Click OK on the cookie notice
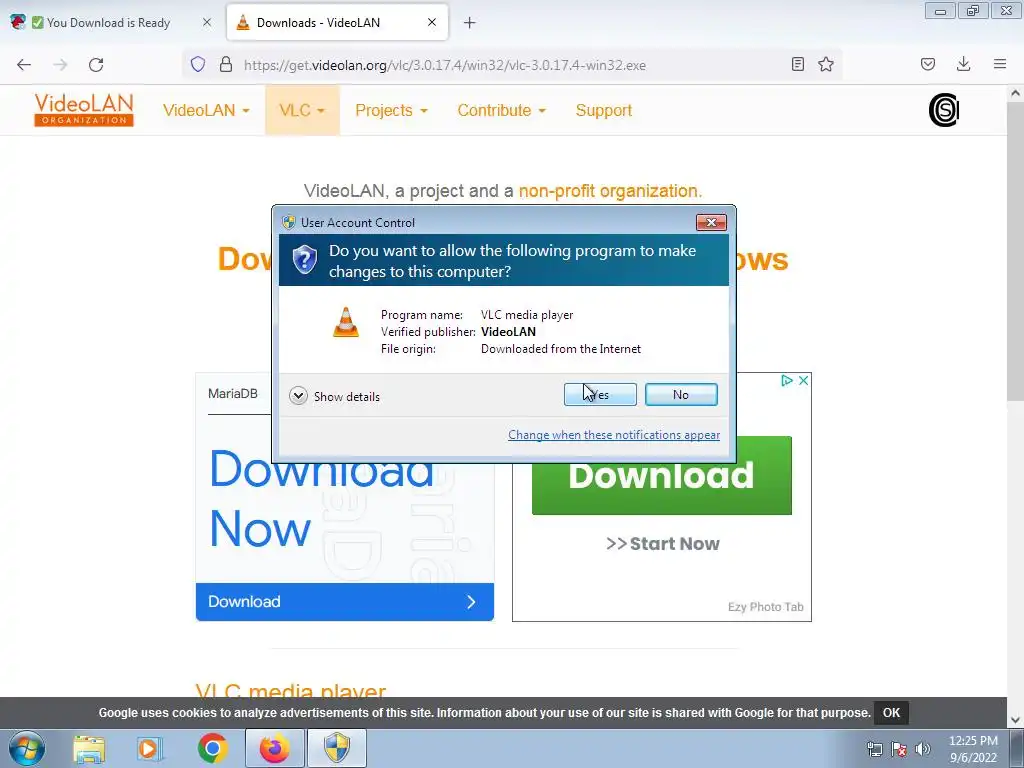1024x768 pixels. coord(891,712)
